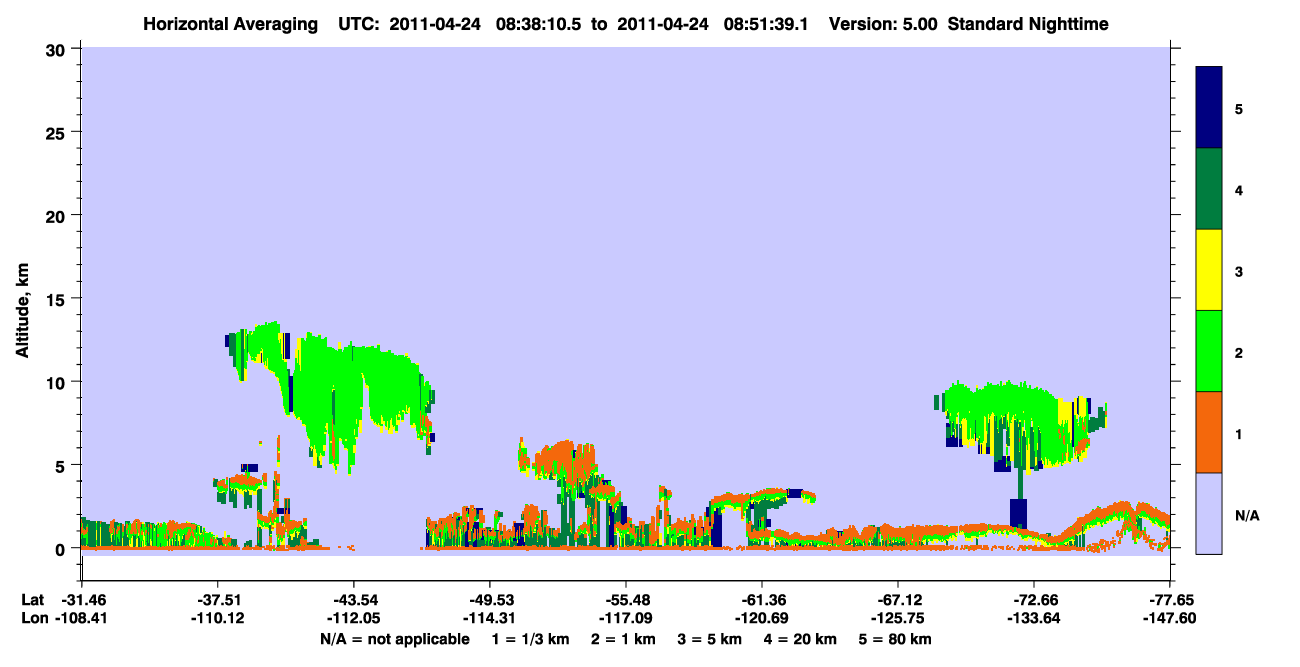Click the Version 5.00 Standard Nighttime label
1300x667 pixels.
pos(968,23)
